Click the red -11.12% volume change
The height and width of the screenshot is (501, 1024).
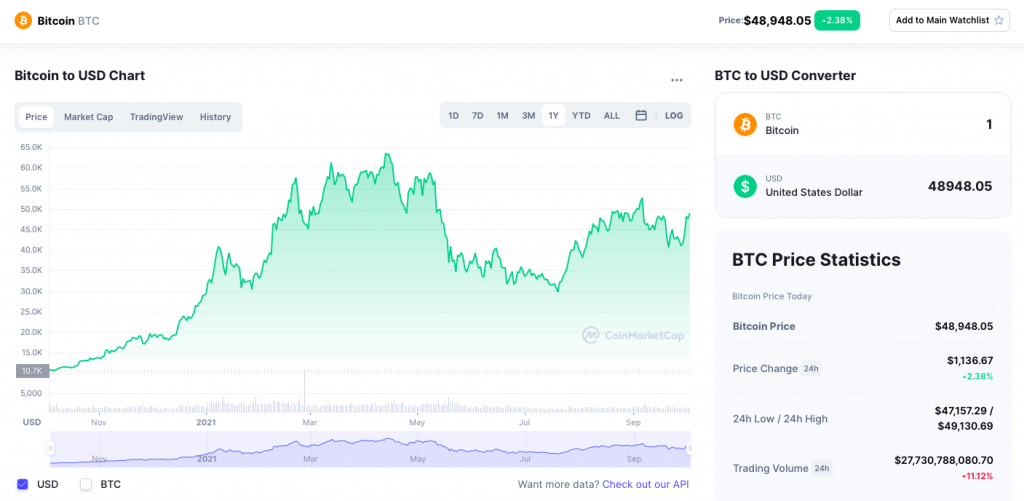(976, 476)
